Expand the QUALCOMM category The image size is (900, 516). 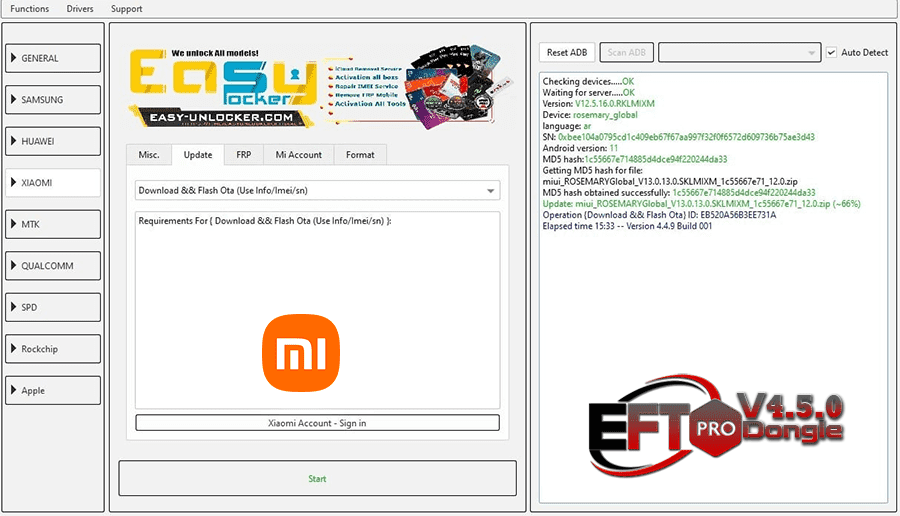coord(53,266)
